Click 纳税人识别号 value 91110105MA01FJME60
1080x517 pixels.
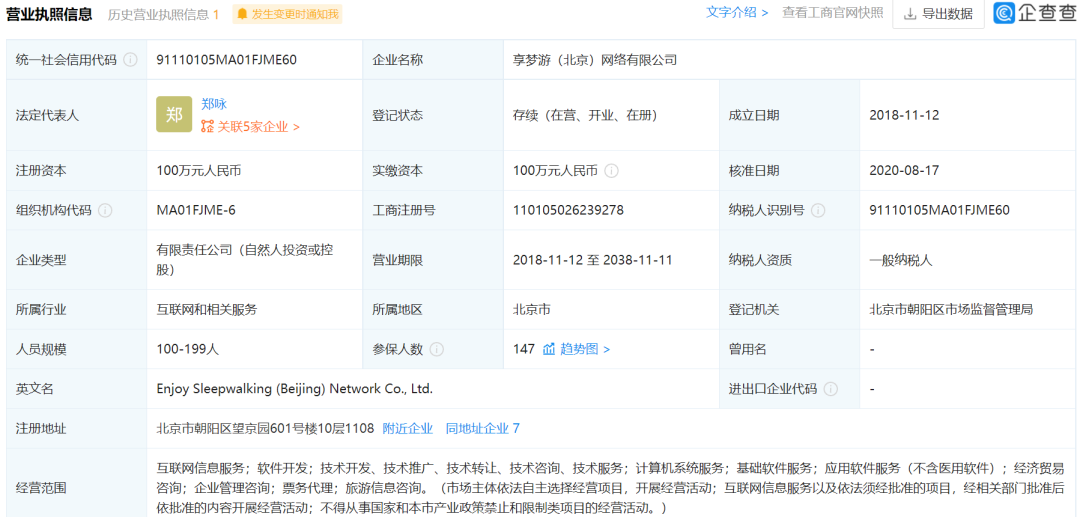[939, 211]
